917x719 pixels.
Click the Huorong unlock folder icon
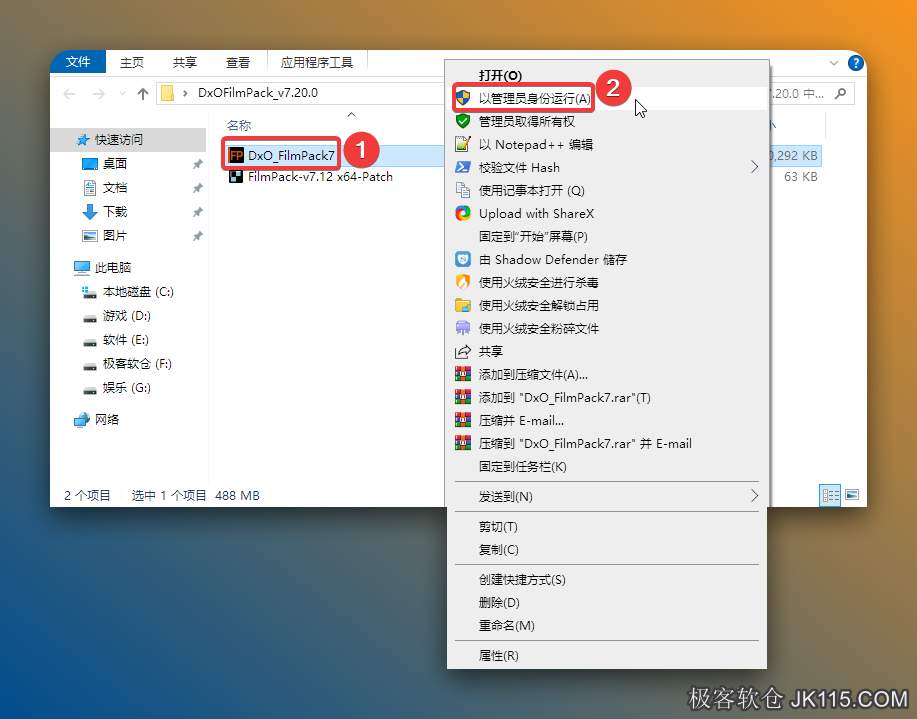pyautogui.click(x=463, y=305)
